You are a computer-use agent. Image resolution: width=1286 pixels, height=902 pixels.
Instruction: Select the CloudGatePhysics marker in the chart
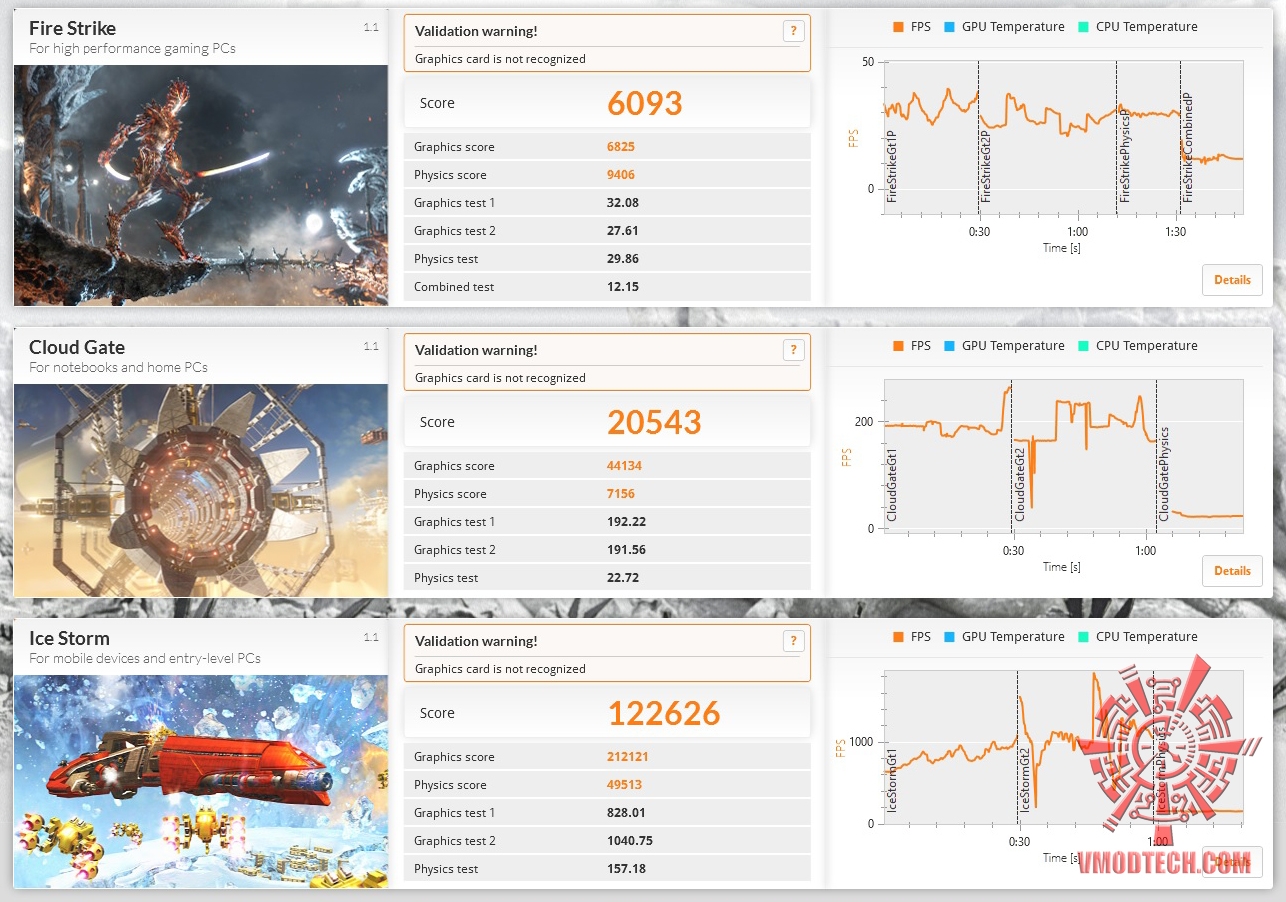point(1164,474)
